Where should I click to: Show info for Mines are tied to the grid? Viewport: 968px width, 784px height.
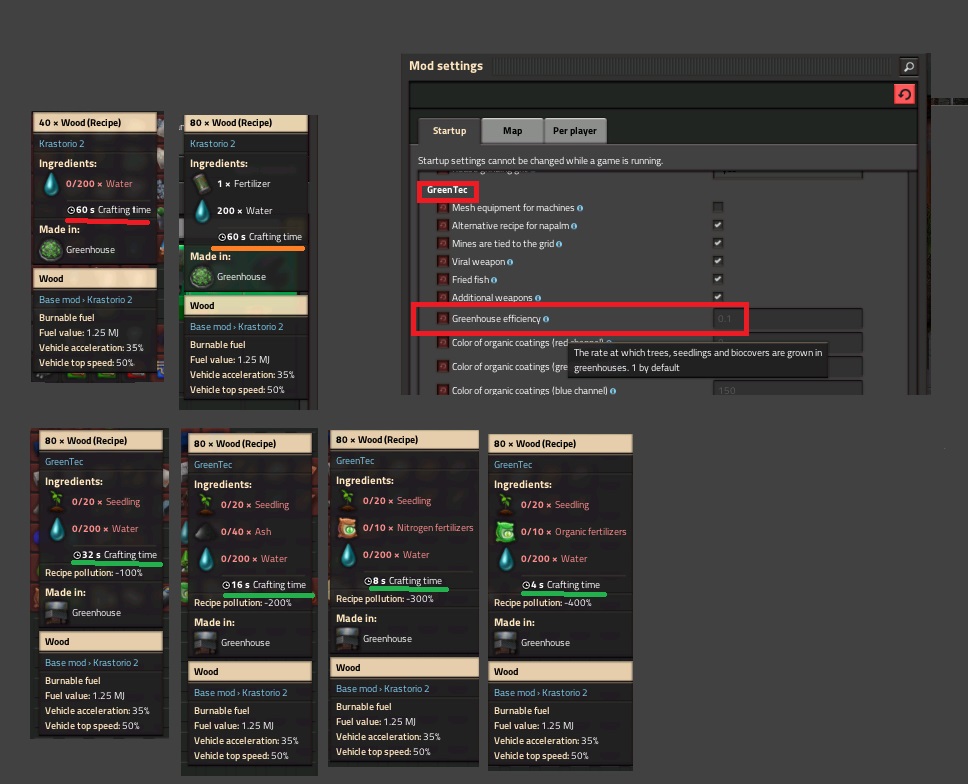click(x=559, y=244)
